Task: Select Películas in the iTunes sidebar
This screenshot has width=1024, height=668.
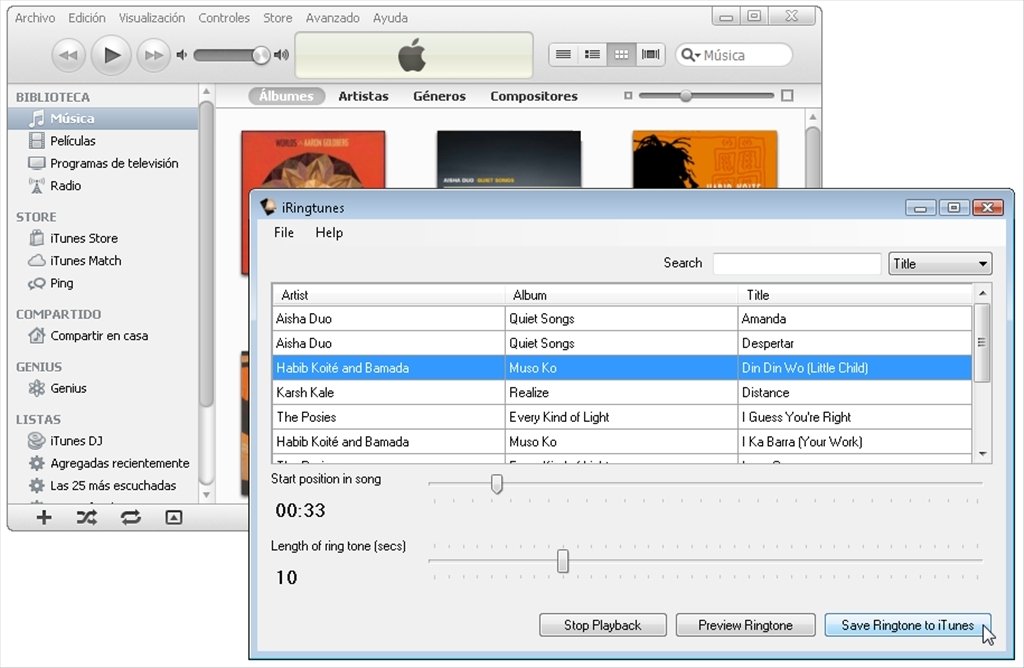Action: pos(103,140)
